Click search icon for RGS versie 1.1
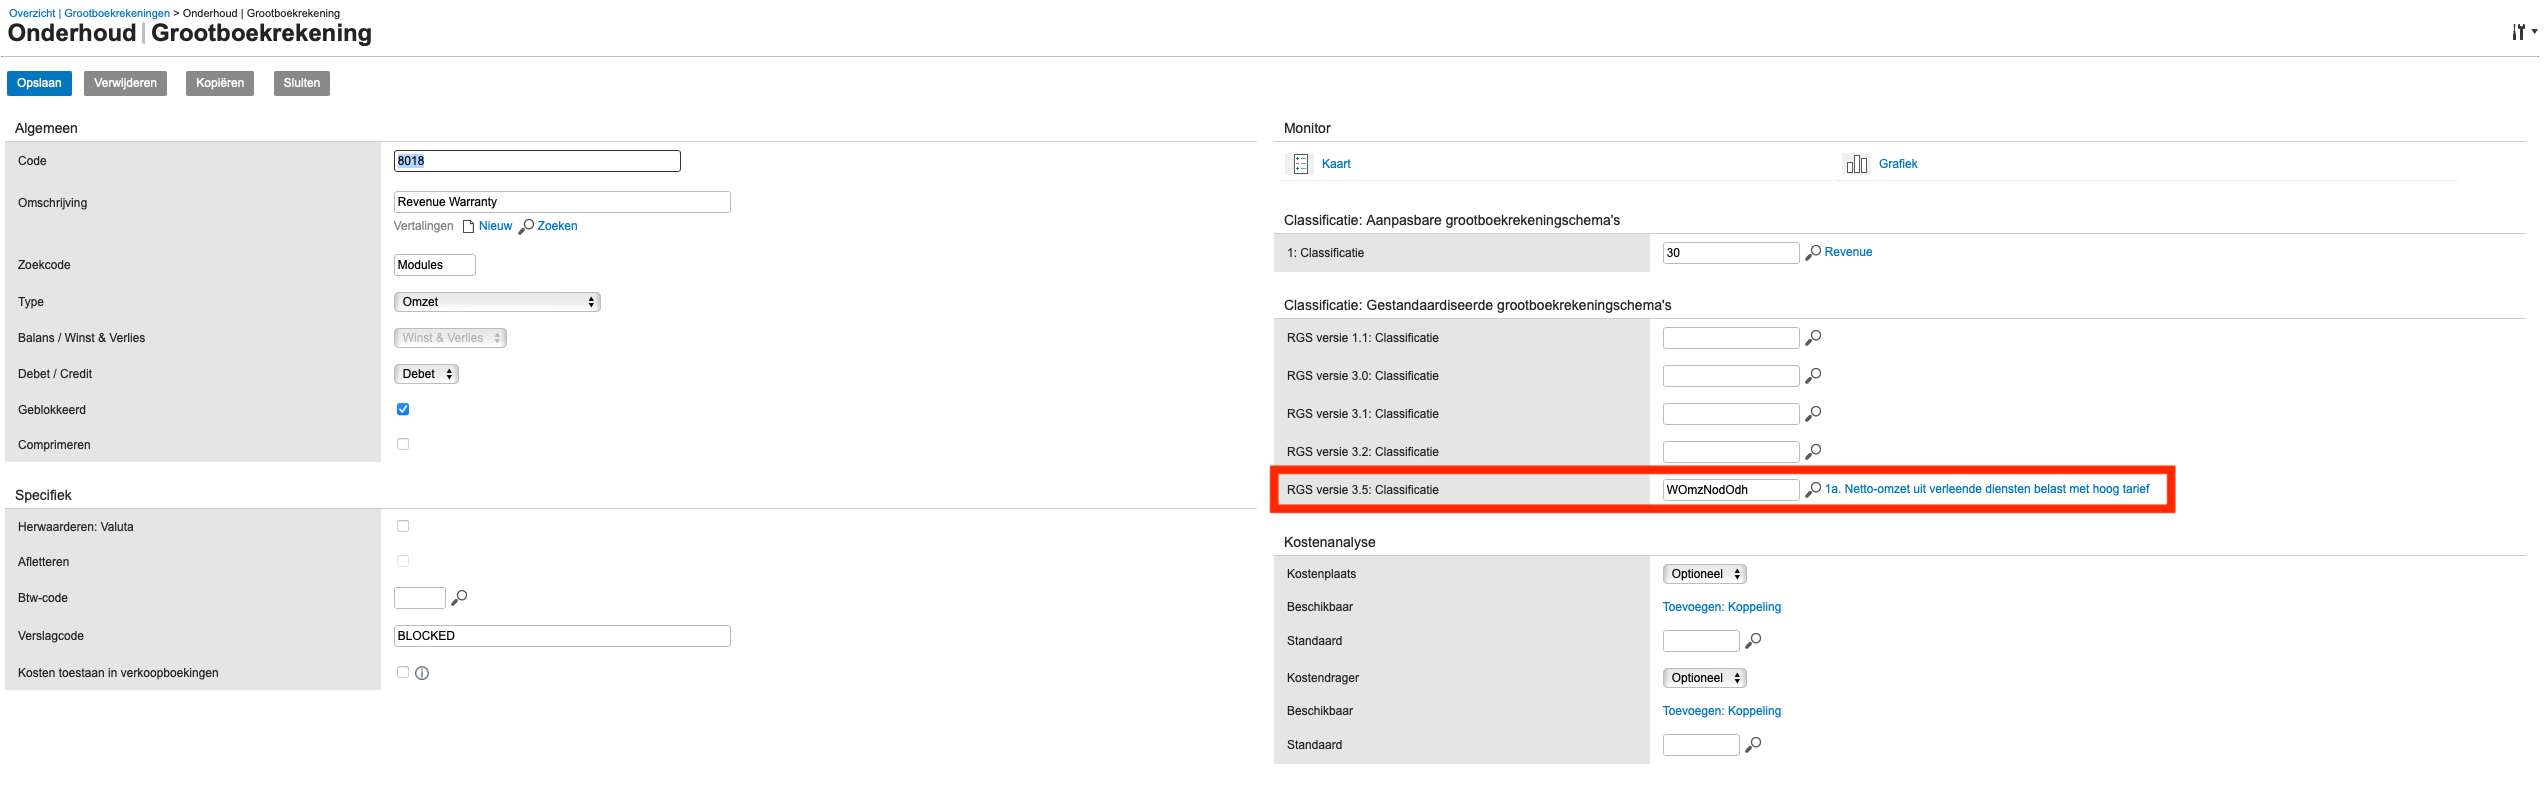 point(1813,338)
